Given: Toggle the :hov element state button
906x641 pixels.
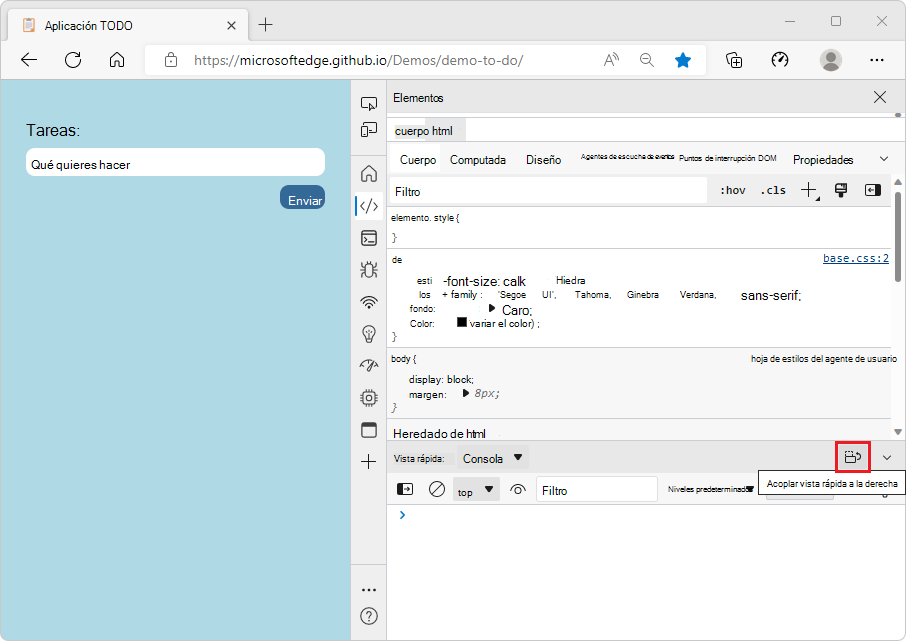Looking at the screenshot, I should (x=732, y=190).
